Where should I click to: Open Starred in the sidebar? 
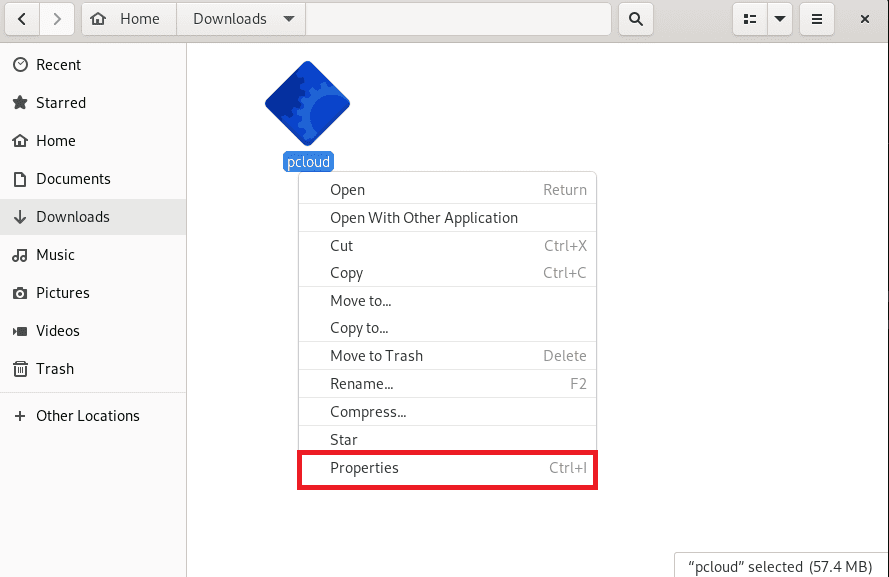93,103
